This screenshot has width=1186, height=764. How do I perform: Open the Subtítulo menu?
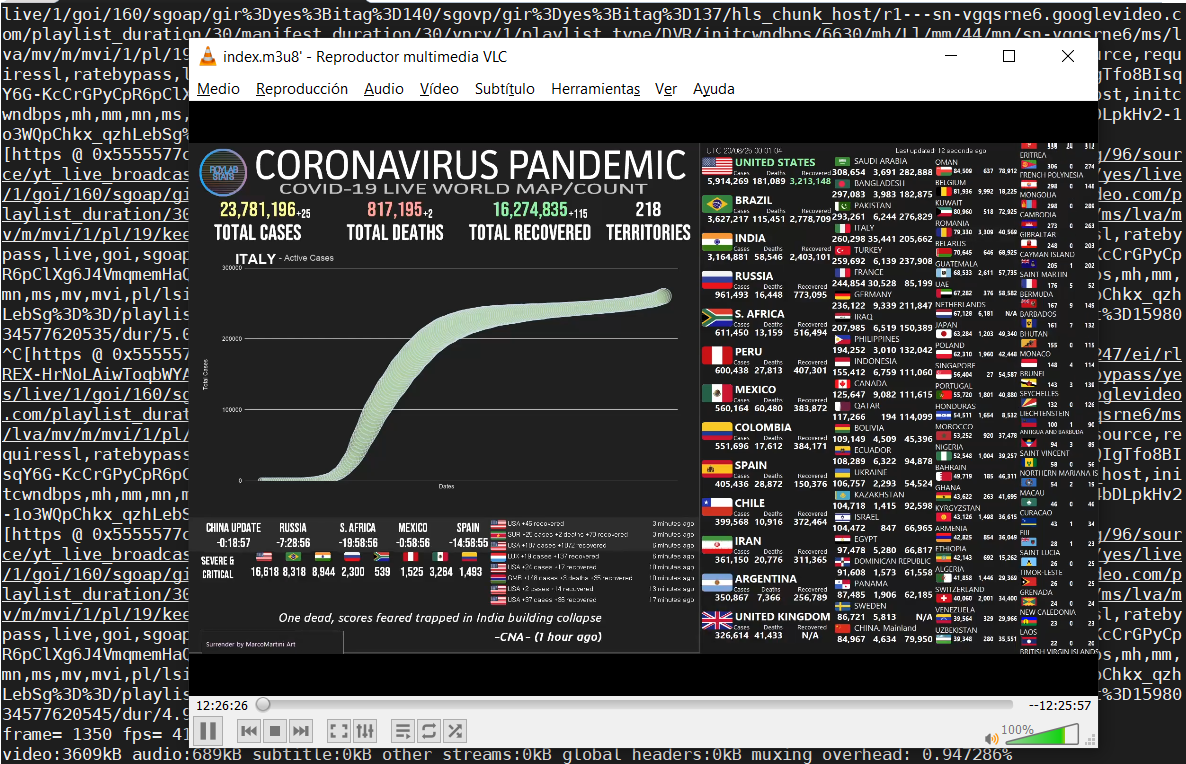pos(505,89)
